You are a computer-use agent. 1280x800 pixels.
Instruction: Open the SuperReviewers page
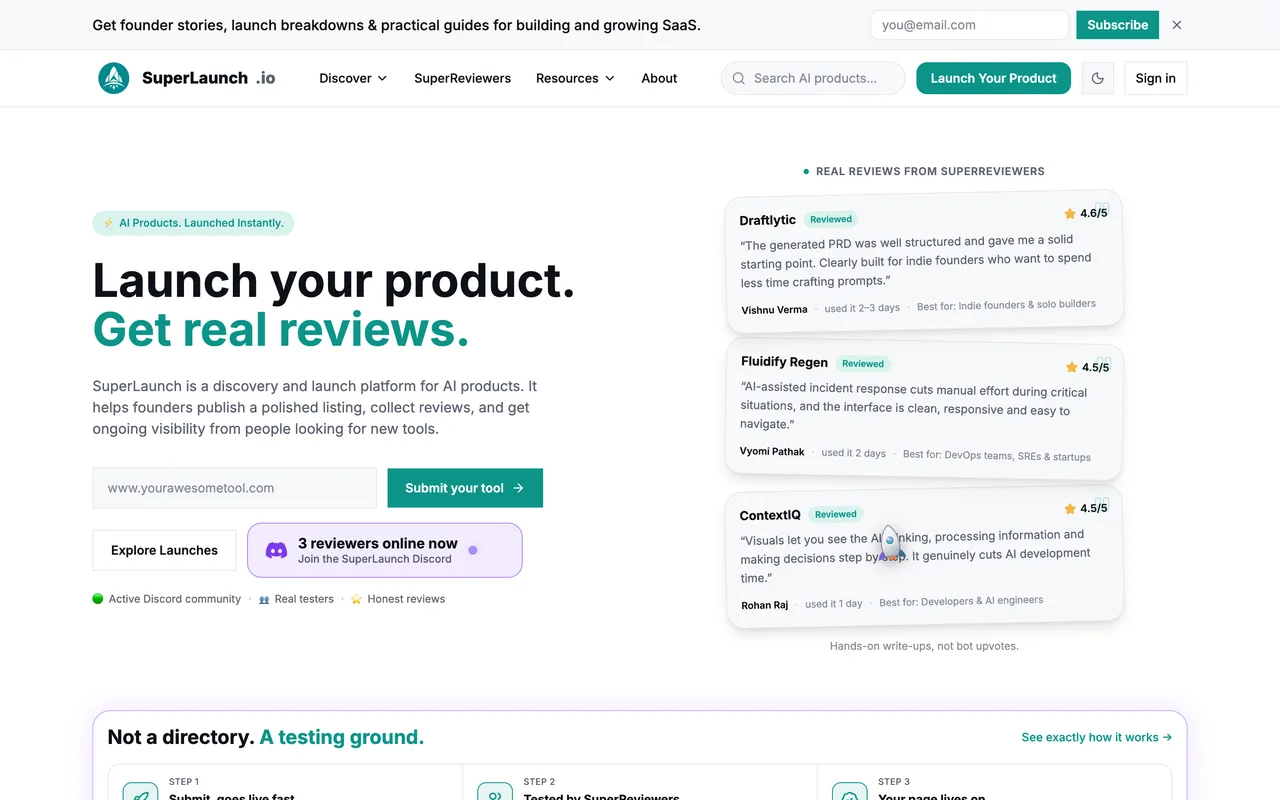pyautogui.click(x=462, y=78)
